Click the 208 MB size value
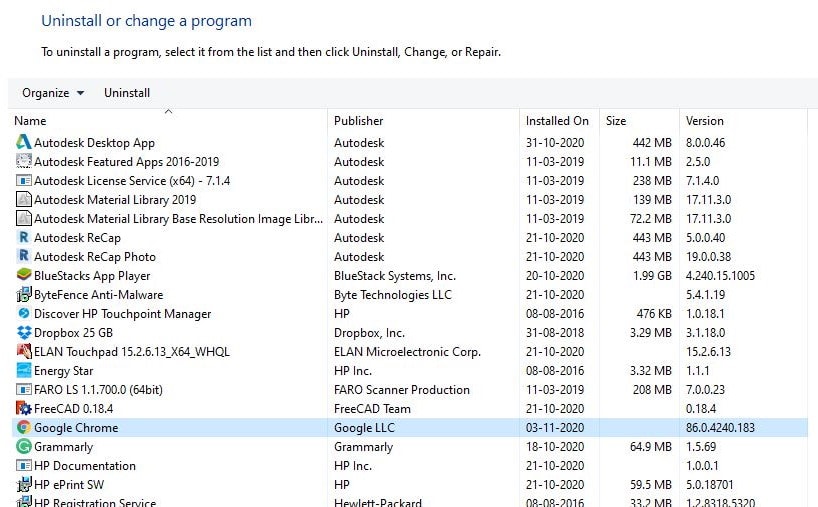 click(x=652, y=390)
